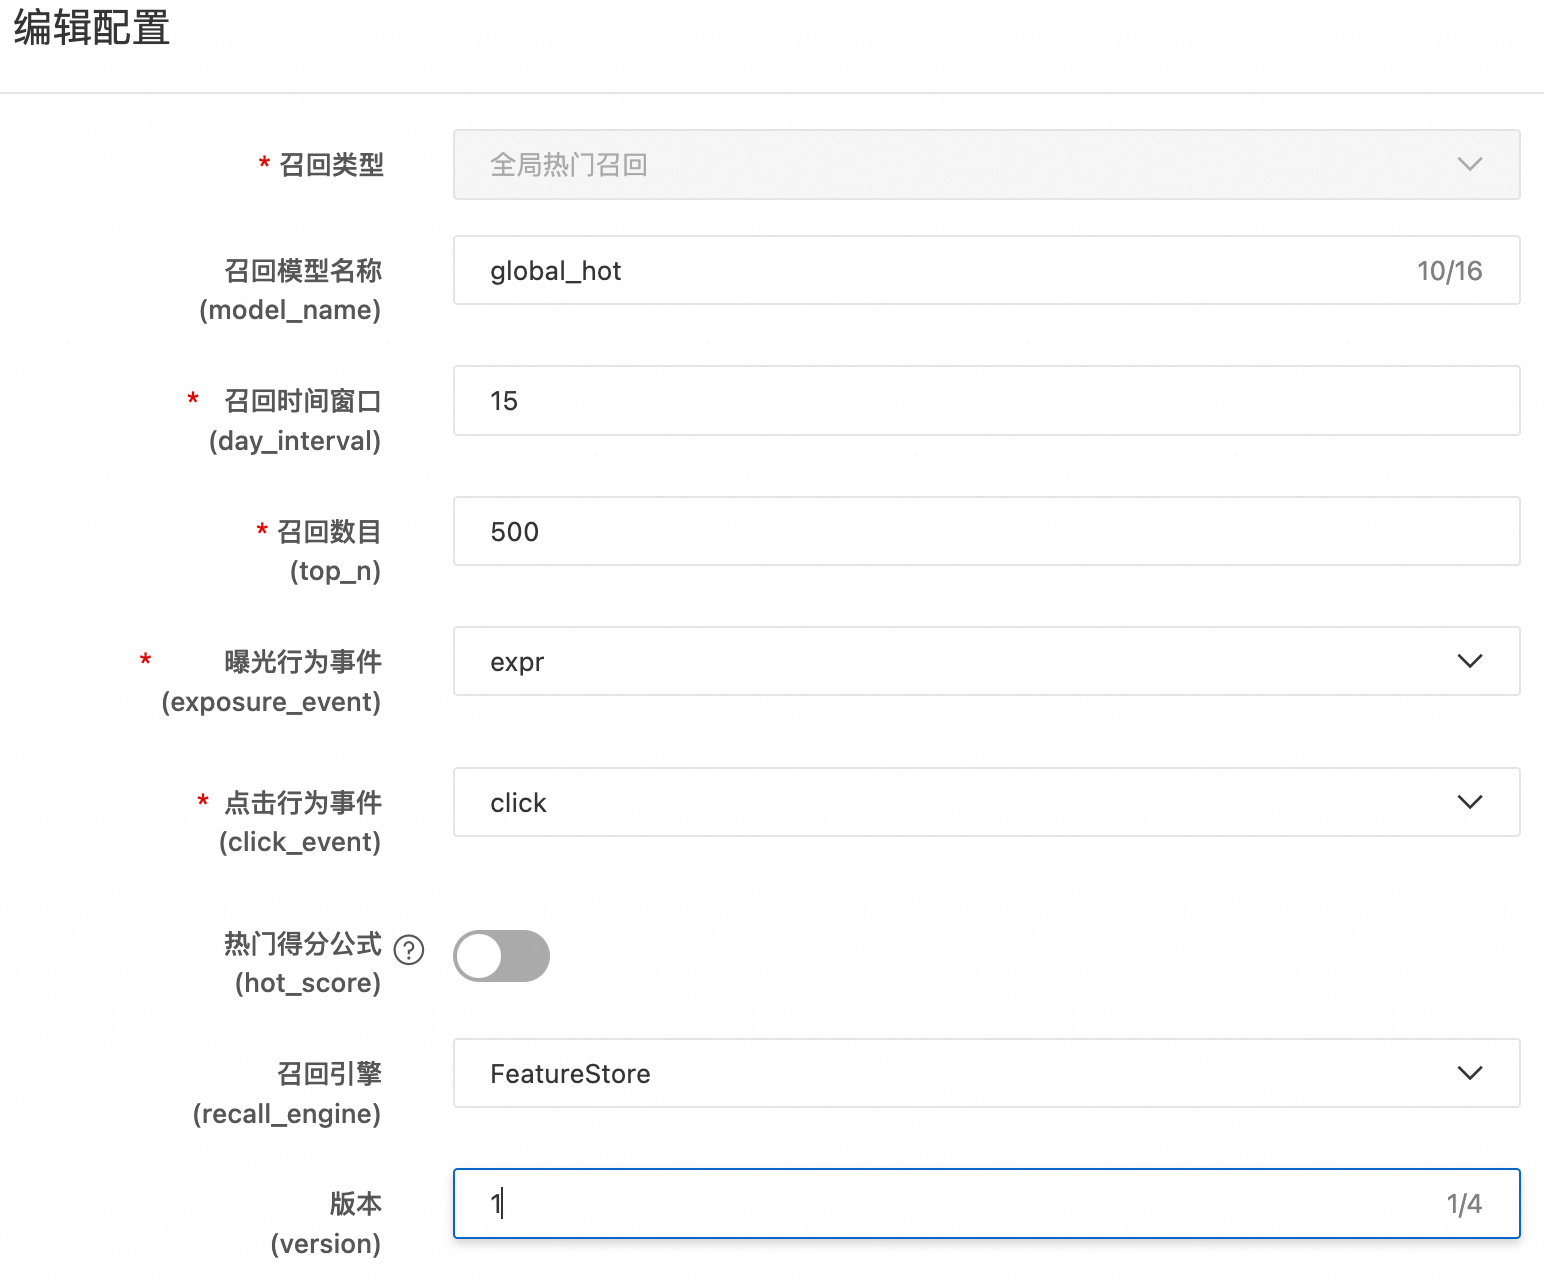Open the 召回类型 dropdown showing 全局热门召回

[x=986, y=164]
